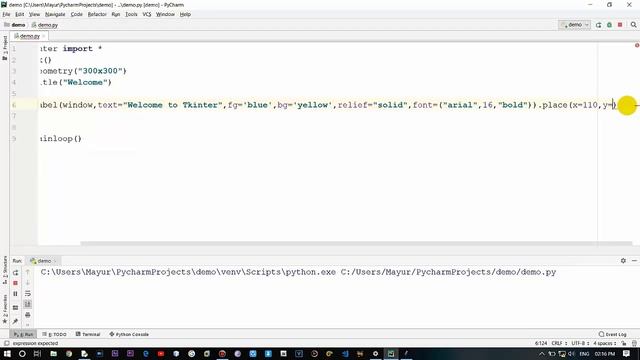
Task: Click the Restore Layout icon in Run panel
Action: pos(16,307)
